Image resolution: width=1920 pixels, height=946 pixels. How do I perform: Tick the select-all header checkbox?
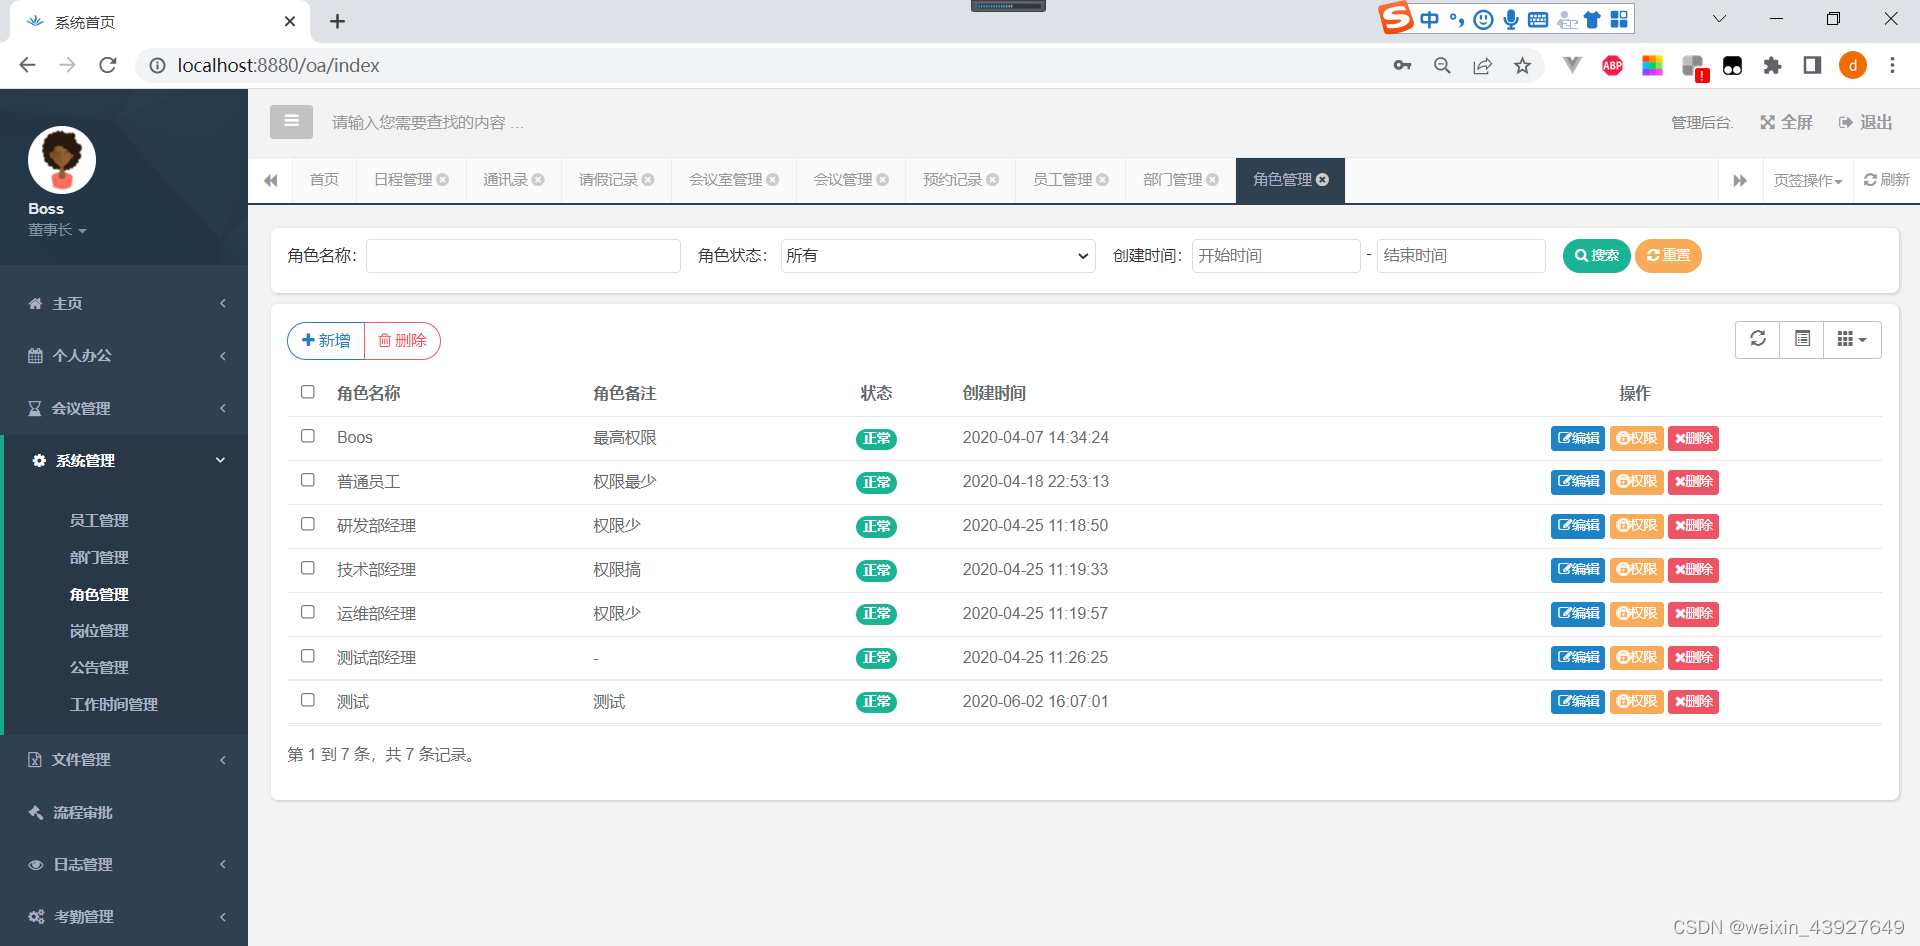coord(308,392)
